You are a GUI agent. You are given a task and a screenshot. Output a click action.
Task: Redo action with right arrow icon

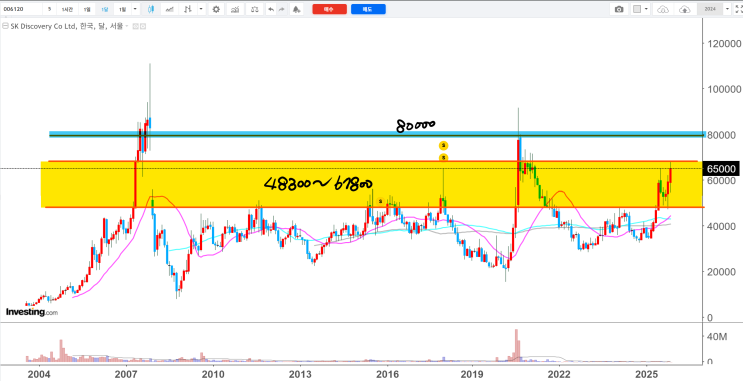point(281,9)
